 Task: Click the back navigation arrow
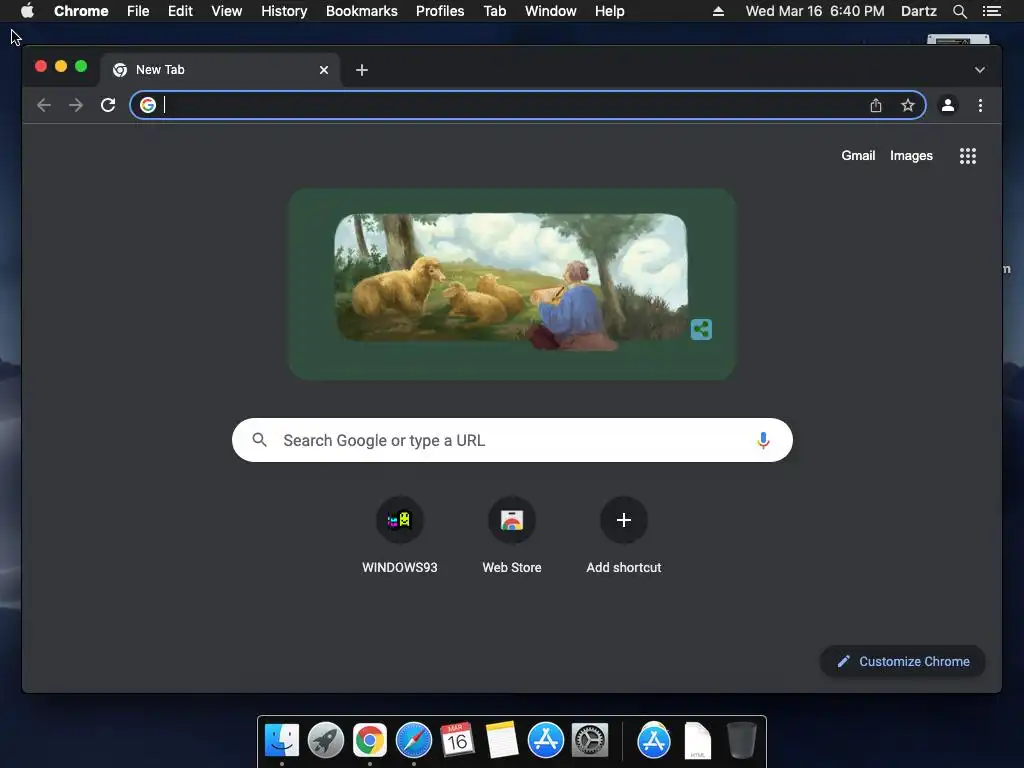(44, 105)
